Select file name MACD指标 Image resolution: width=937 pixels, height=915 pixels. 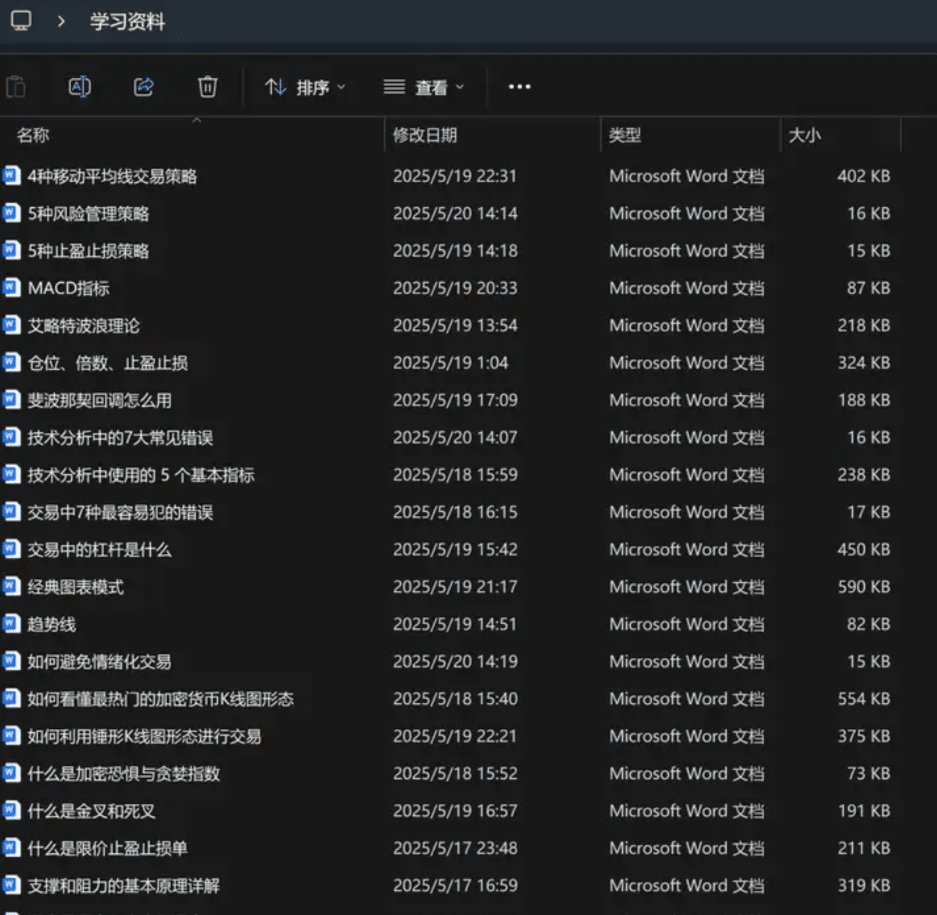tap(69, 288)
